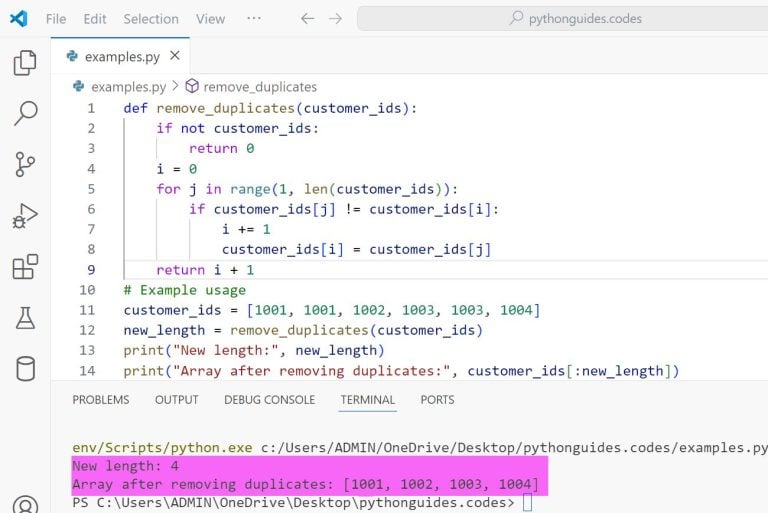Select the examples.py editor tab
768x513 pixels.
tap(120, 56)
